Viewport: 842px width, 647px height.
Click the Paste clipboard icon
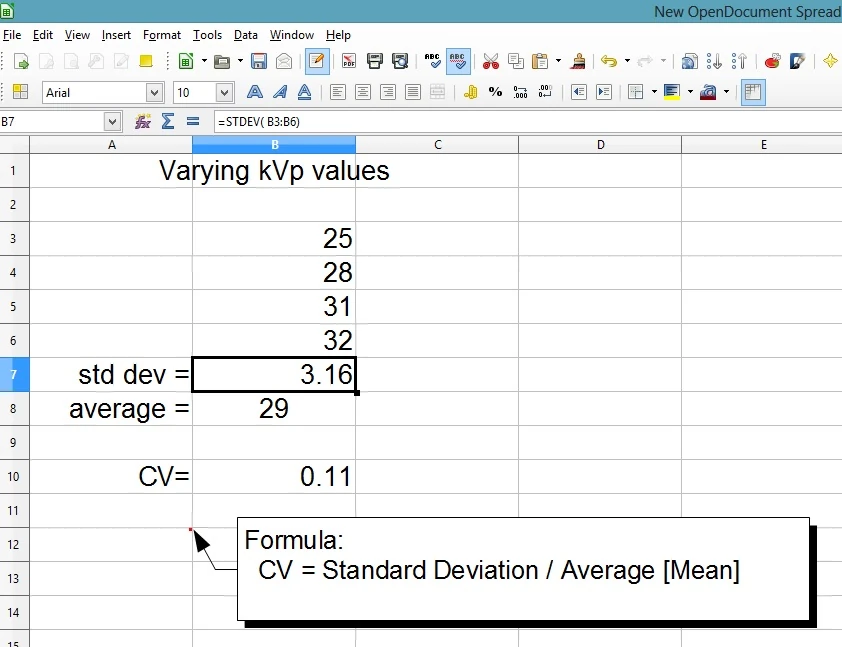point(540,61)
